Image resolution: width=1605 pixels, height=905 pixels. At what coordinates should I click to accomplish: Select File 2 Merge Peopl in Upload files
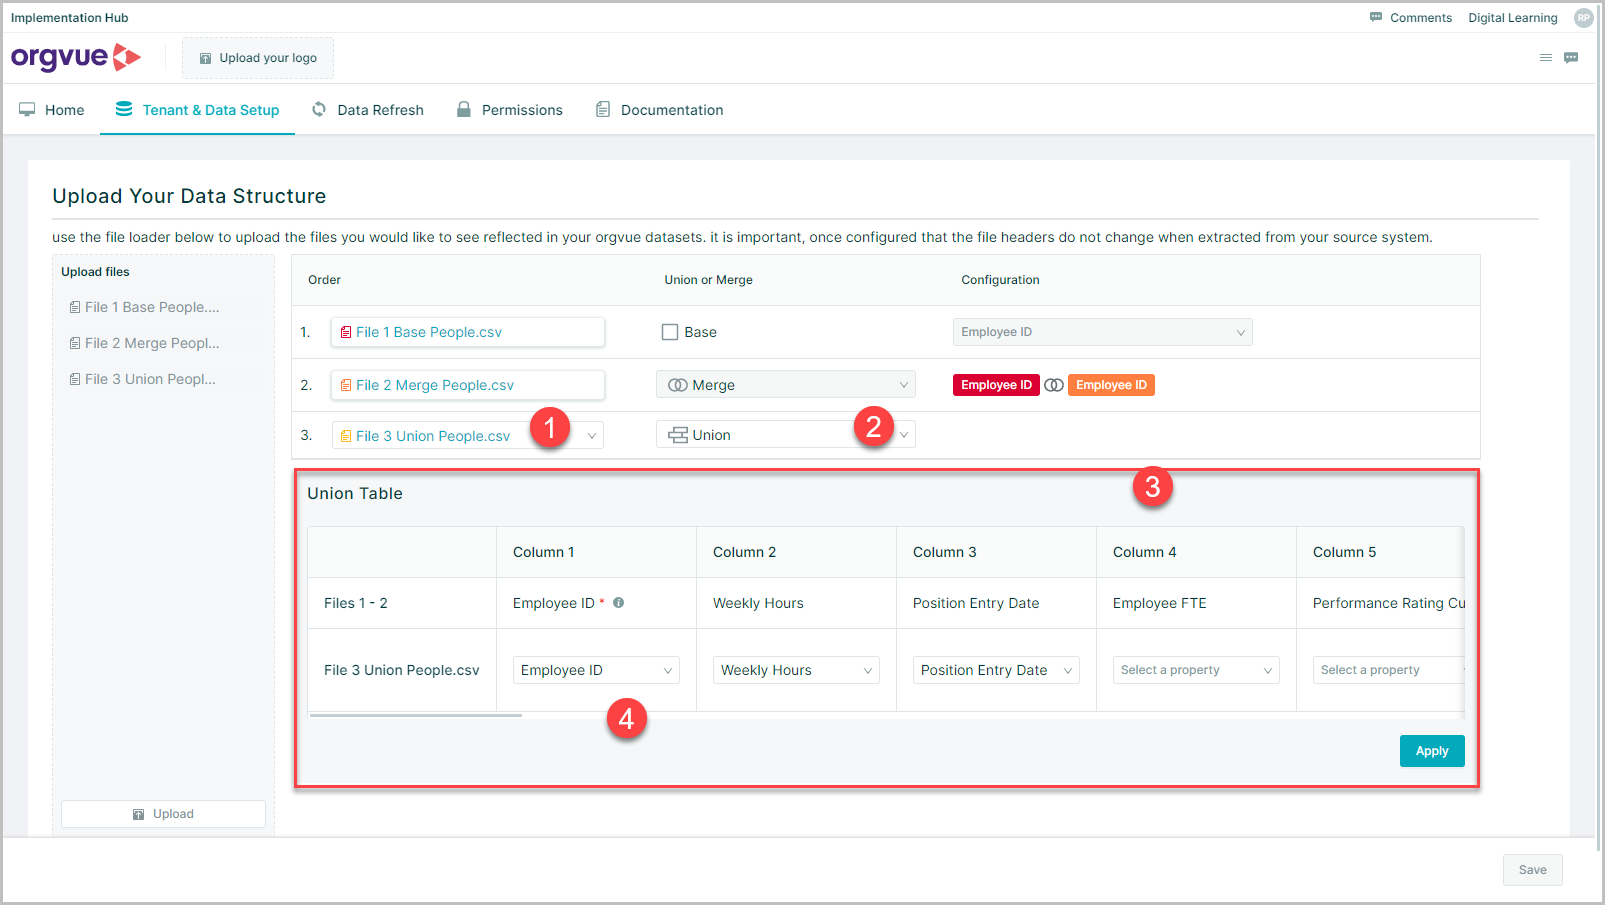(152, 343)
